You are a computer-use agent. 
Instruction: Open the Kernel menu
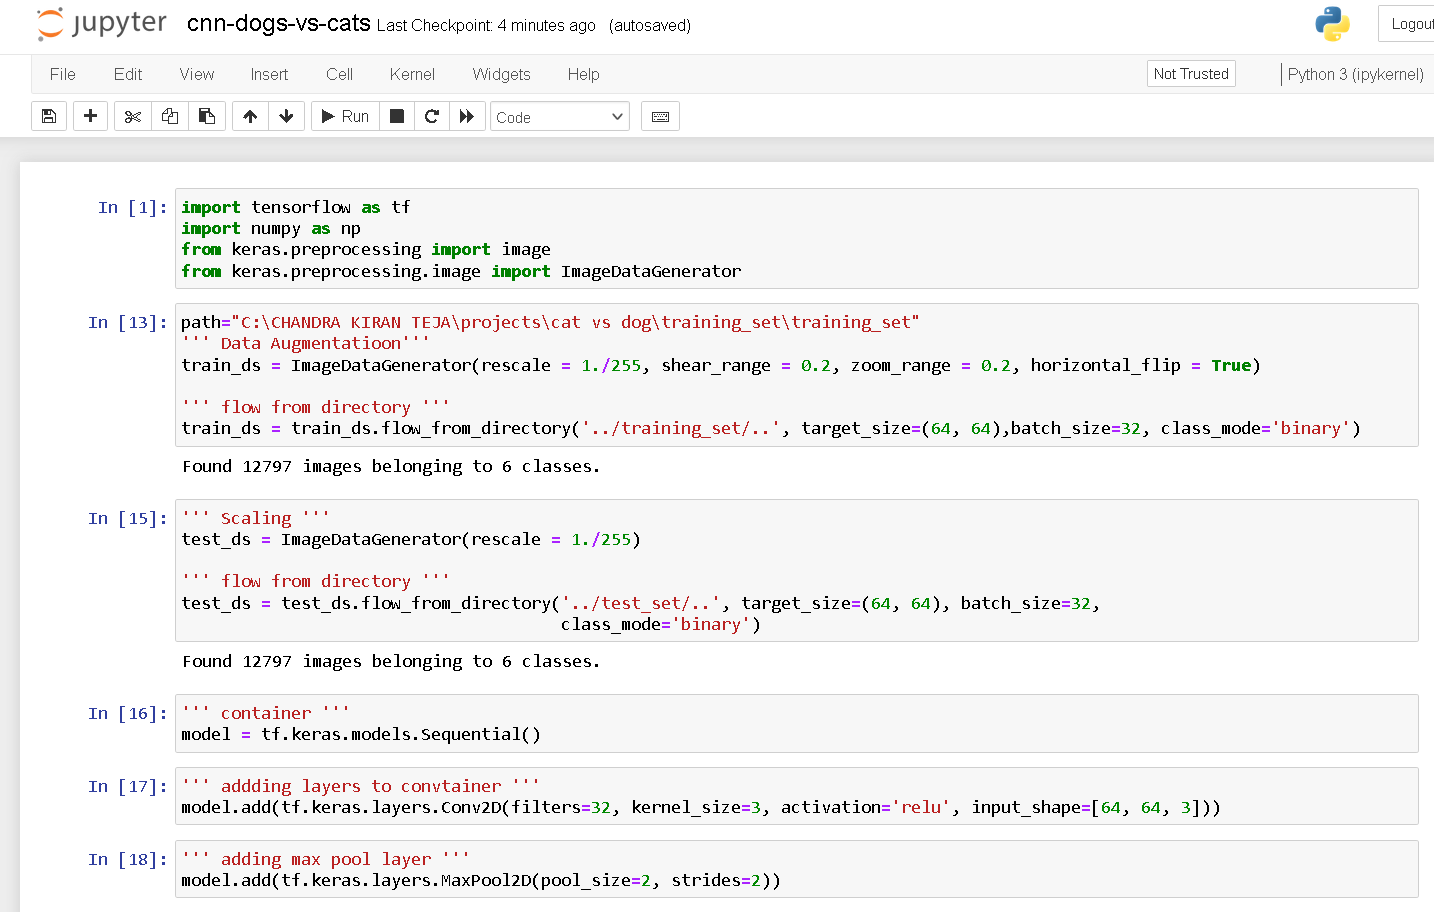tap(412, 74)
